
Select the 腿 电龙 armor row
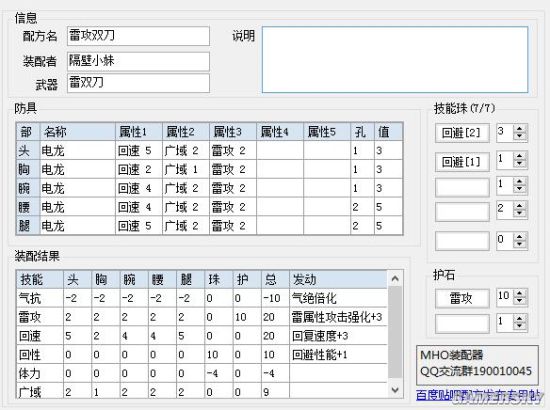pyautogui.click(x=209, y=226)
